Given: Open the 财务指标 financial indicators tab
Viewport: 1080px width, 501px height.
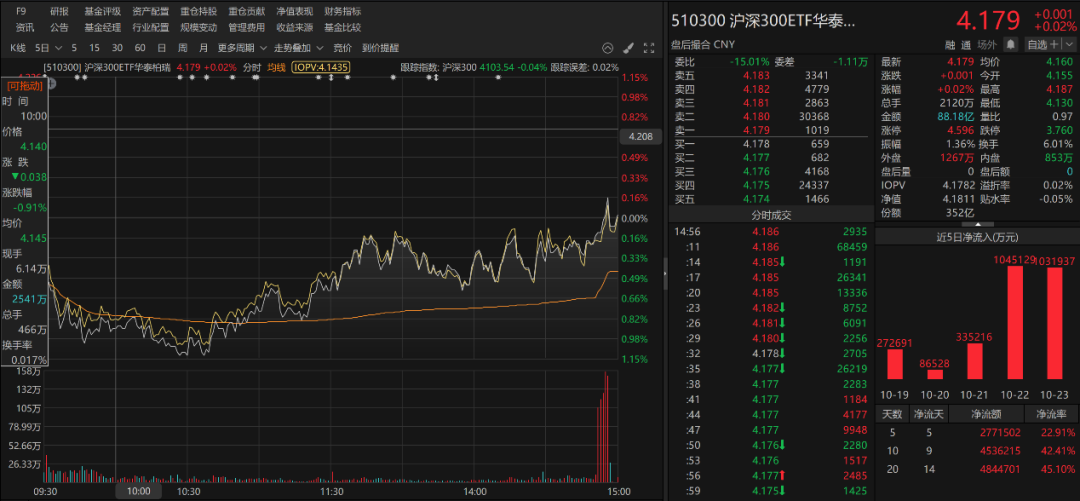Looking at the screenshot, I should point(342,12).
